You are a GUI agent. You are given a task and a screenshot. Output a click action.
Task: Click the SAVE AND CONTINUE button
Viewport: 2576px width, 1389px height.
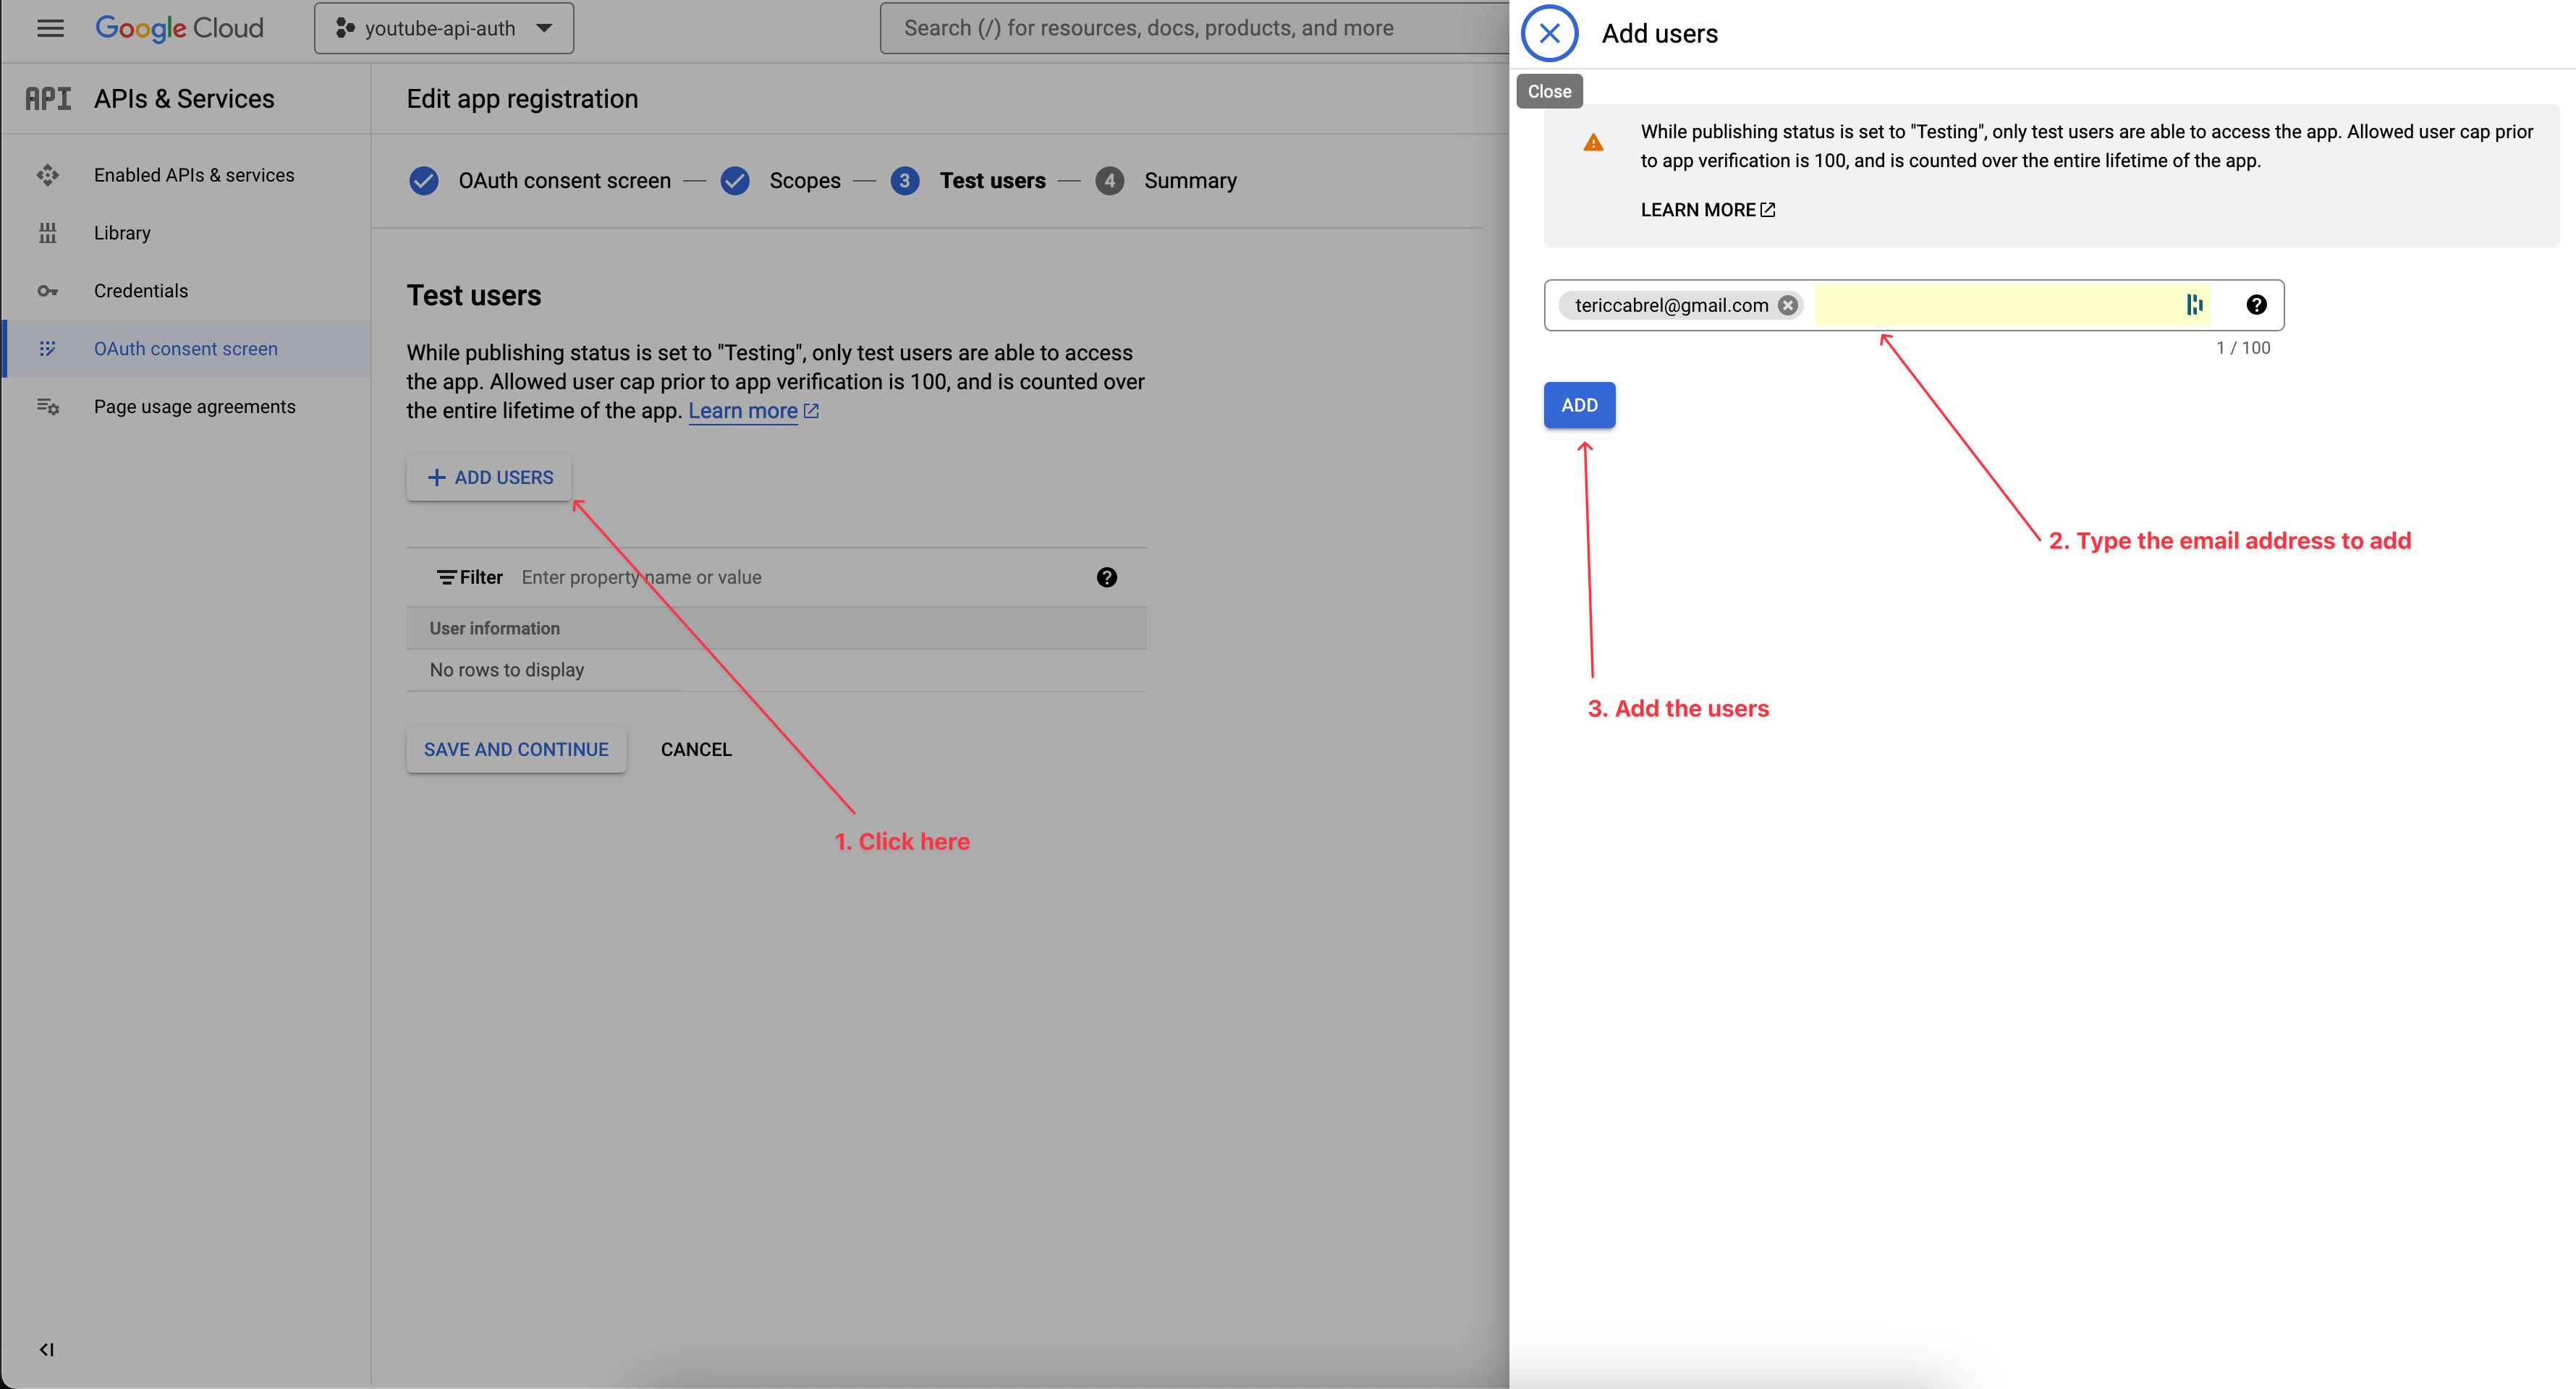click(x=515, y=748)
